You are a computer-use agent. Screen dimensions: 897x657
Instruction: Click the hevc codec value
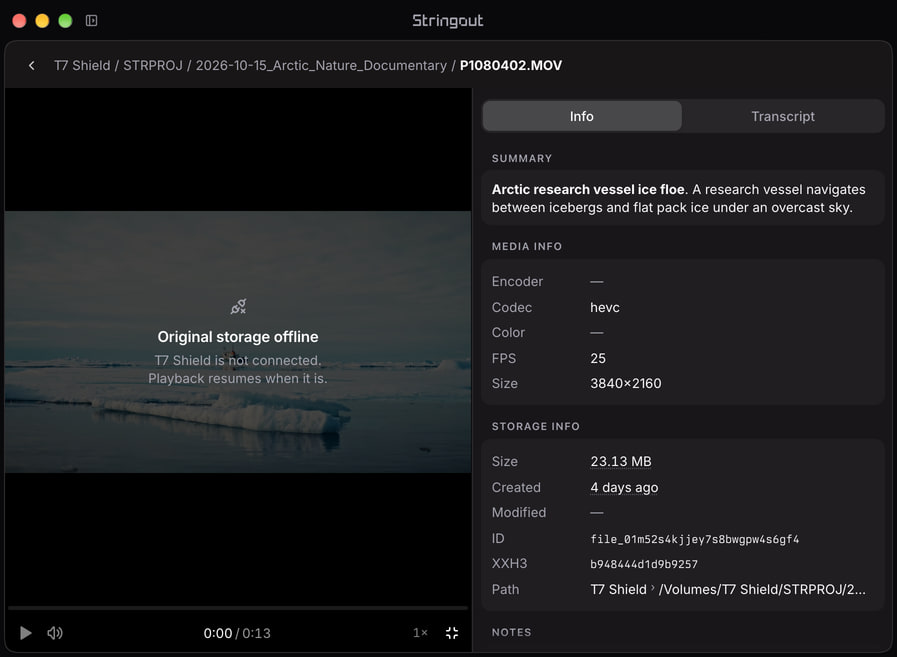[x=605, y=307]
